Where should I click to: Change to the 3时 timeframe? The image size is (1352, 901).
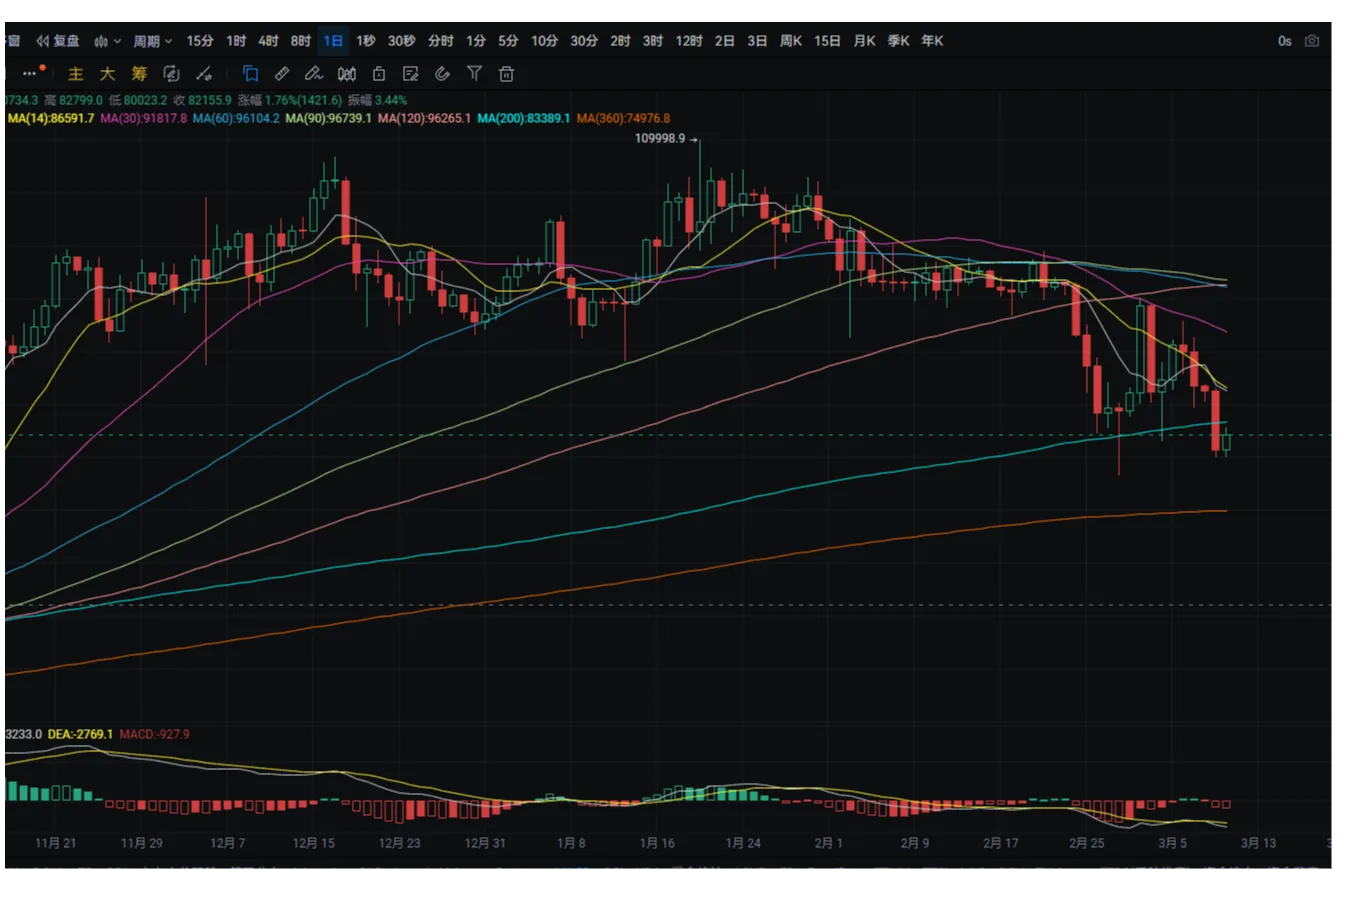[653, 41]
